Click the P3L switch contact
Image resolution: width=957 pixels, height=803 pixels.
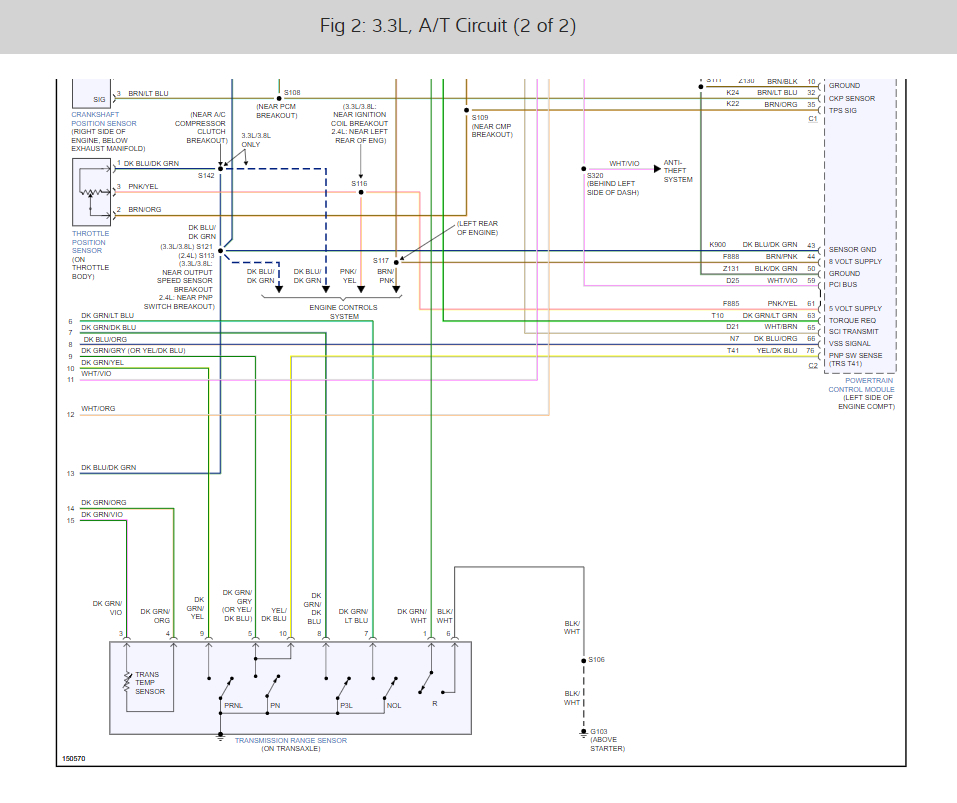343,688
